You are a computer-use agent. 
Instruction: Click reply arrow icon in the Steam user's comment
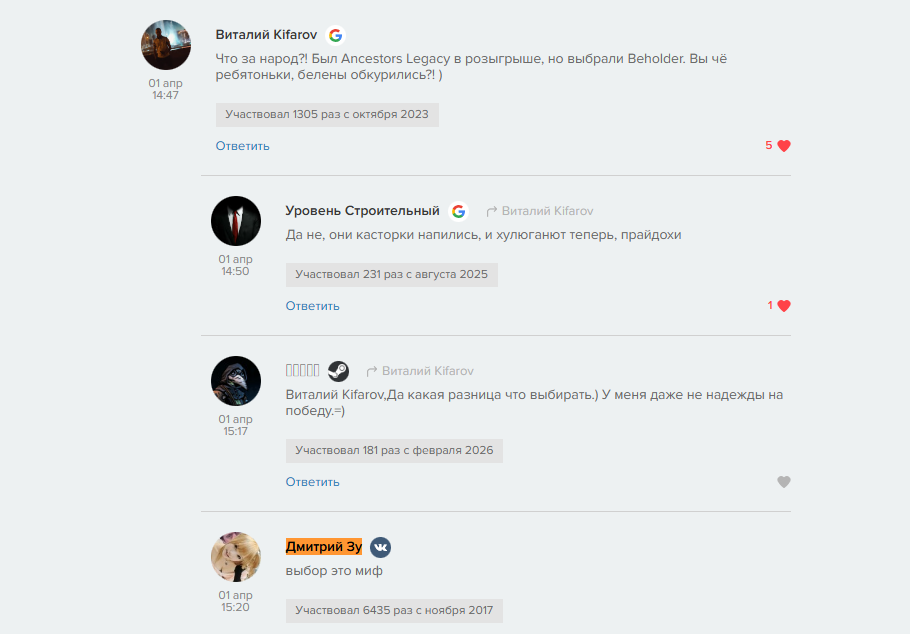372,371
